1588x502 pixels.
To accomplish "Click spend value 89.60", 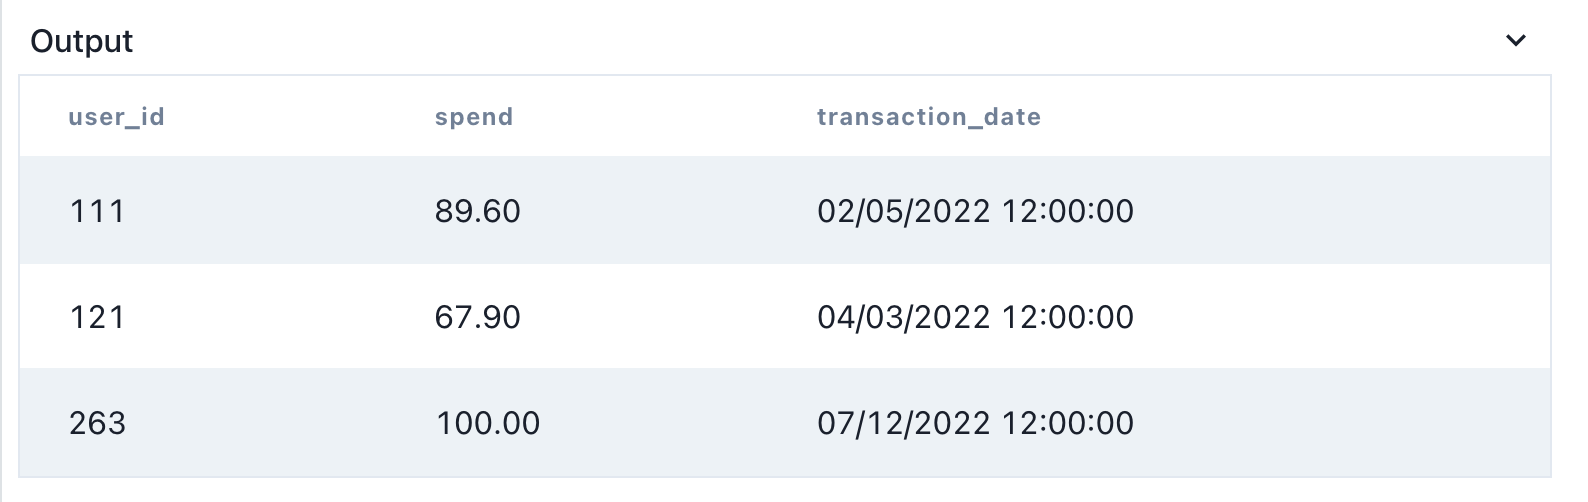I will (x=478, y=211).
